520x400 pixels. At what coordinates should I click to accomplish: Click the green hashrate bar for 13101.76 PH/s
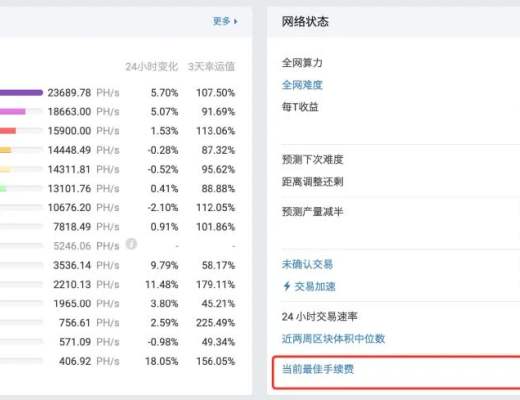coord(3,189)
